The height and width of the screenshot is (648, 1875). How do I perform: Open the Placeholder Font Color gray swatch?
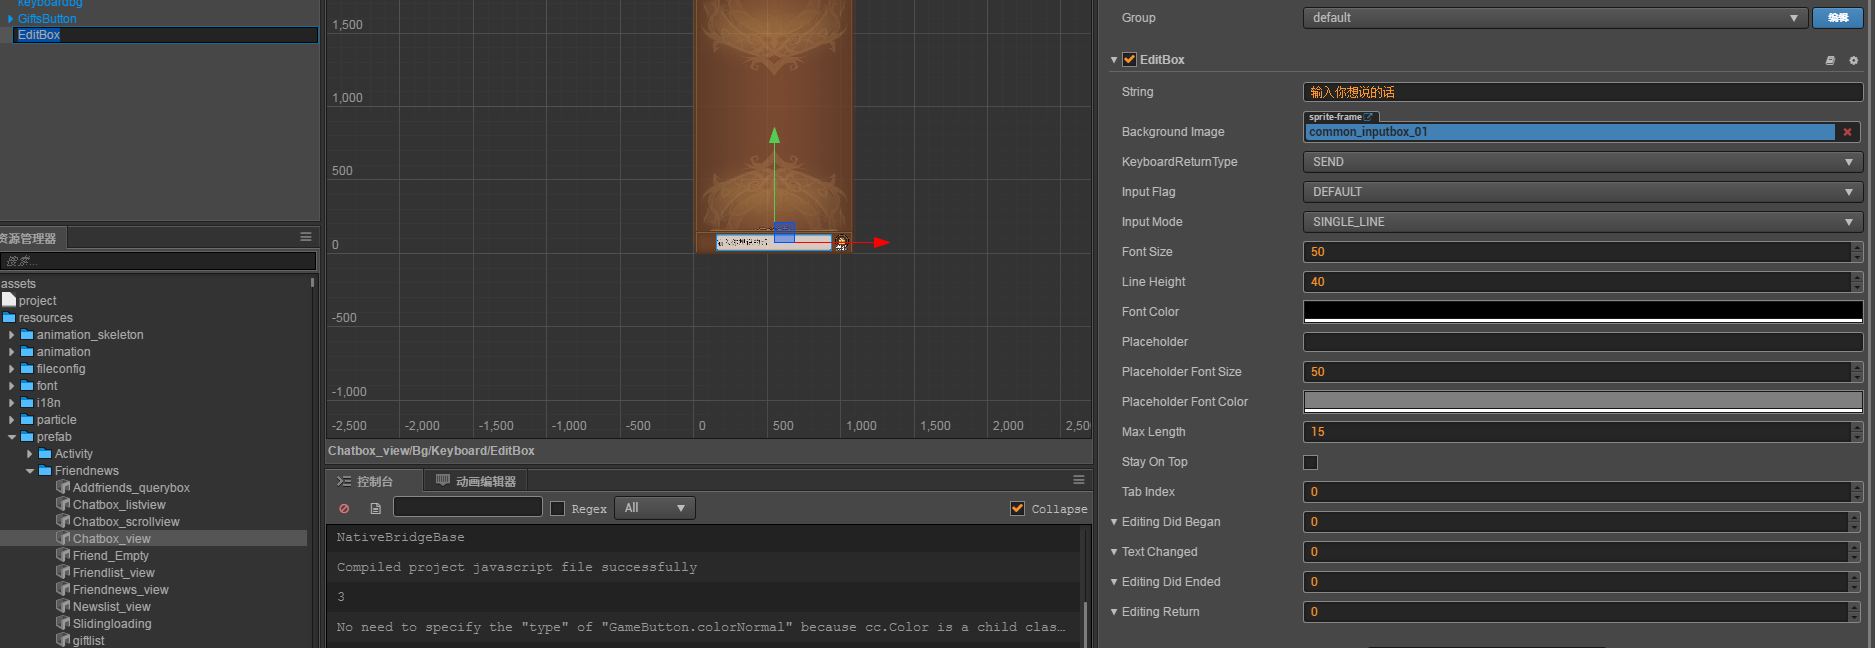1583,402
